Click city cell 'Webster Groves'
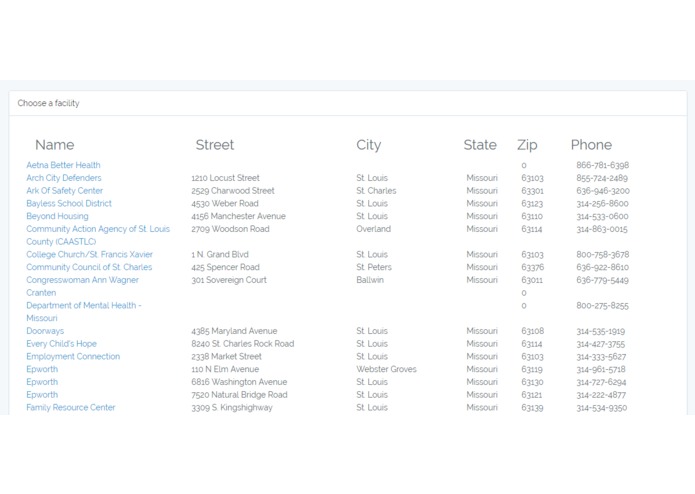 point(387,370)
